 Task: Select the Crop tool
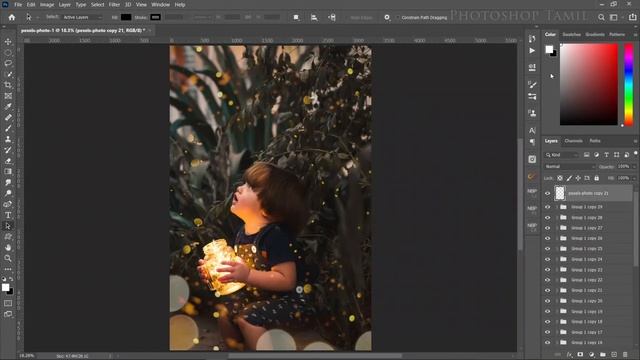8,85
